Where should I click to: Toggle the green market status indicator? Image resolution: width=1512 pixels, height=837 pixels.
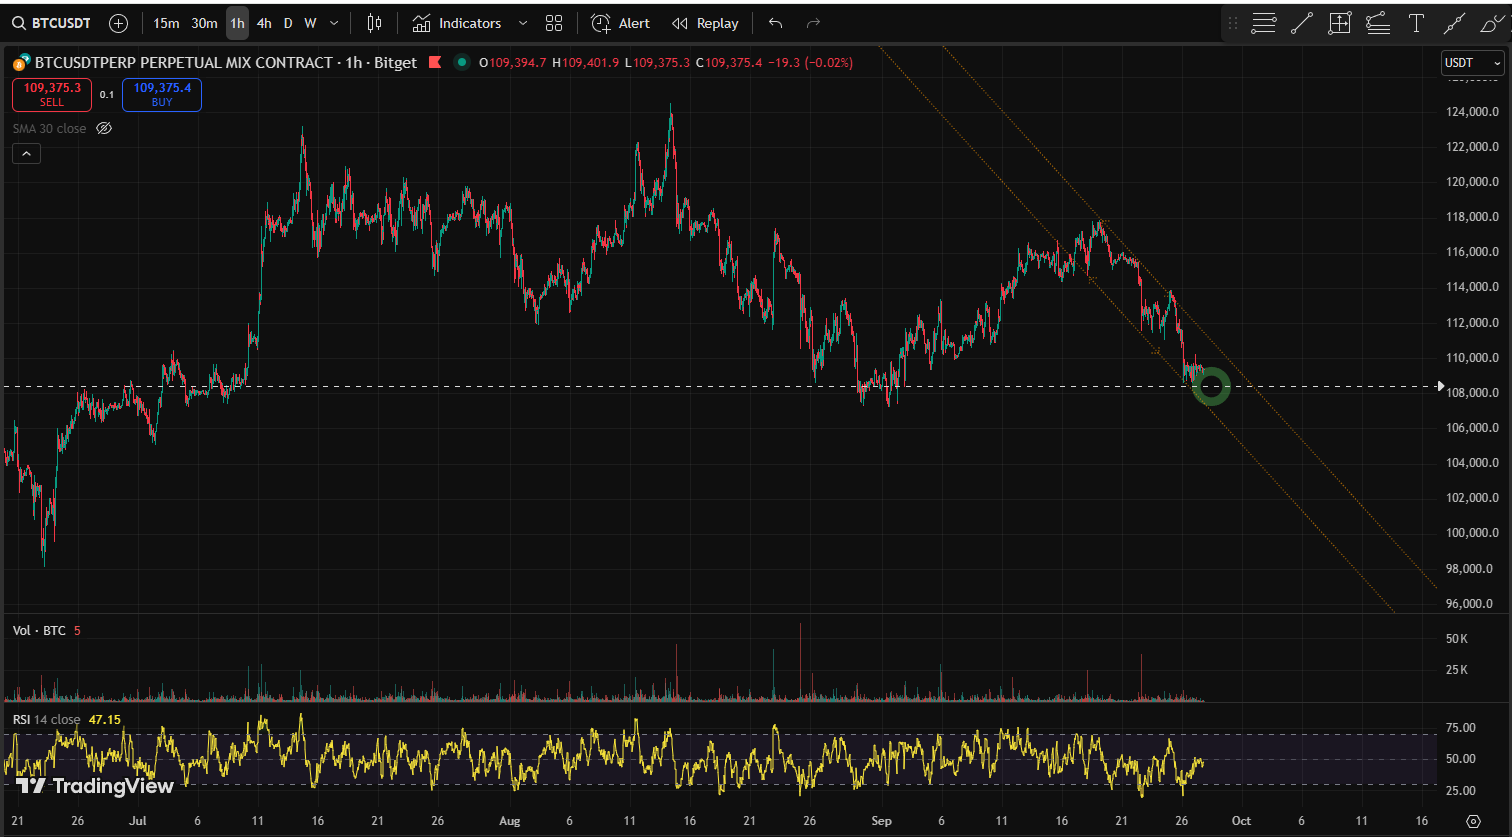[461, 62]
